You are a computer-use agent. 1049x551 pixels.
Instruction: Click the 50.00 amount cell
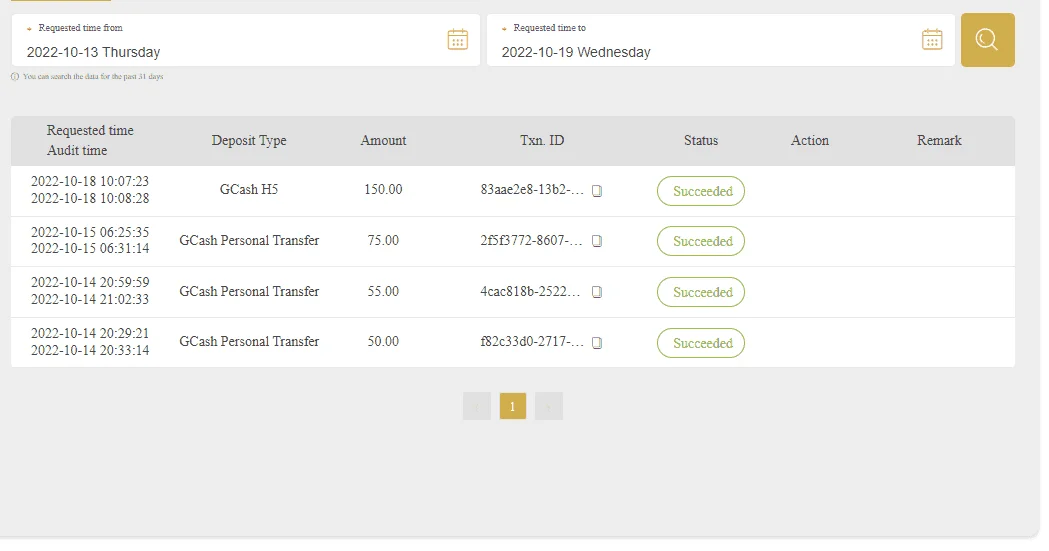(x=383, y=341)
